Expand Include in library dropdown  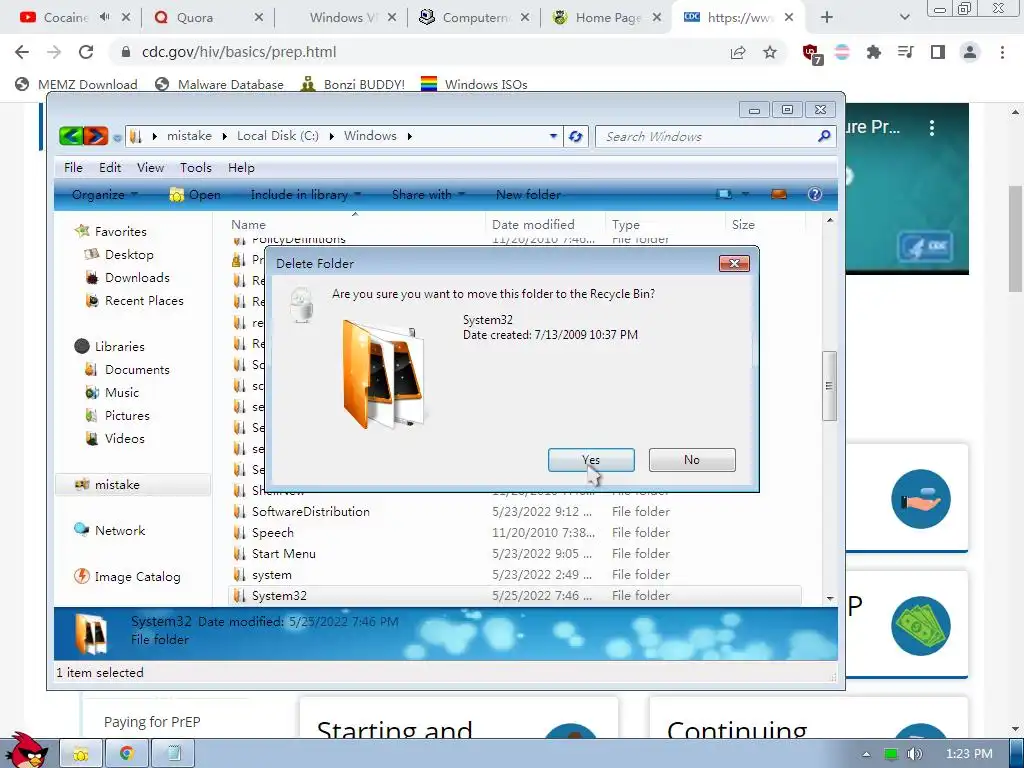(306, 195)
